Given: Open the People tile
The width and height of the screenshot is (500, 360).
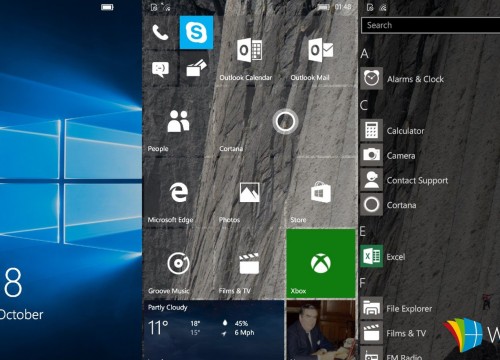Looking at the screenshot, I should [178, 122].
